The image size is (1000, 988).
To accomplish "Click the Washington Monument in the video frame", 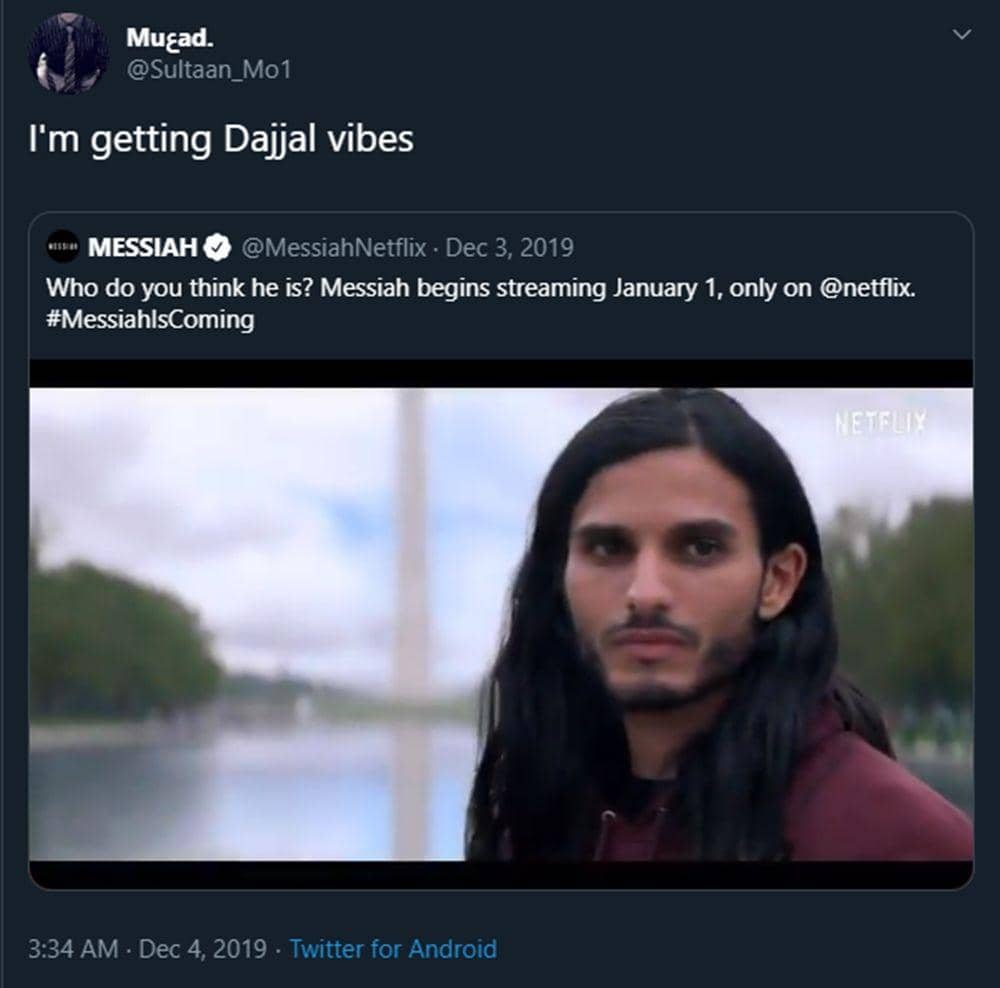I will pos(412,560).
